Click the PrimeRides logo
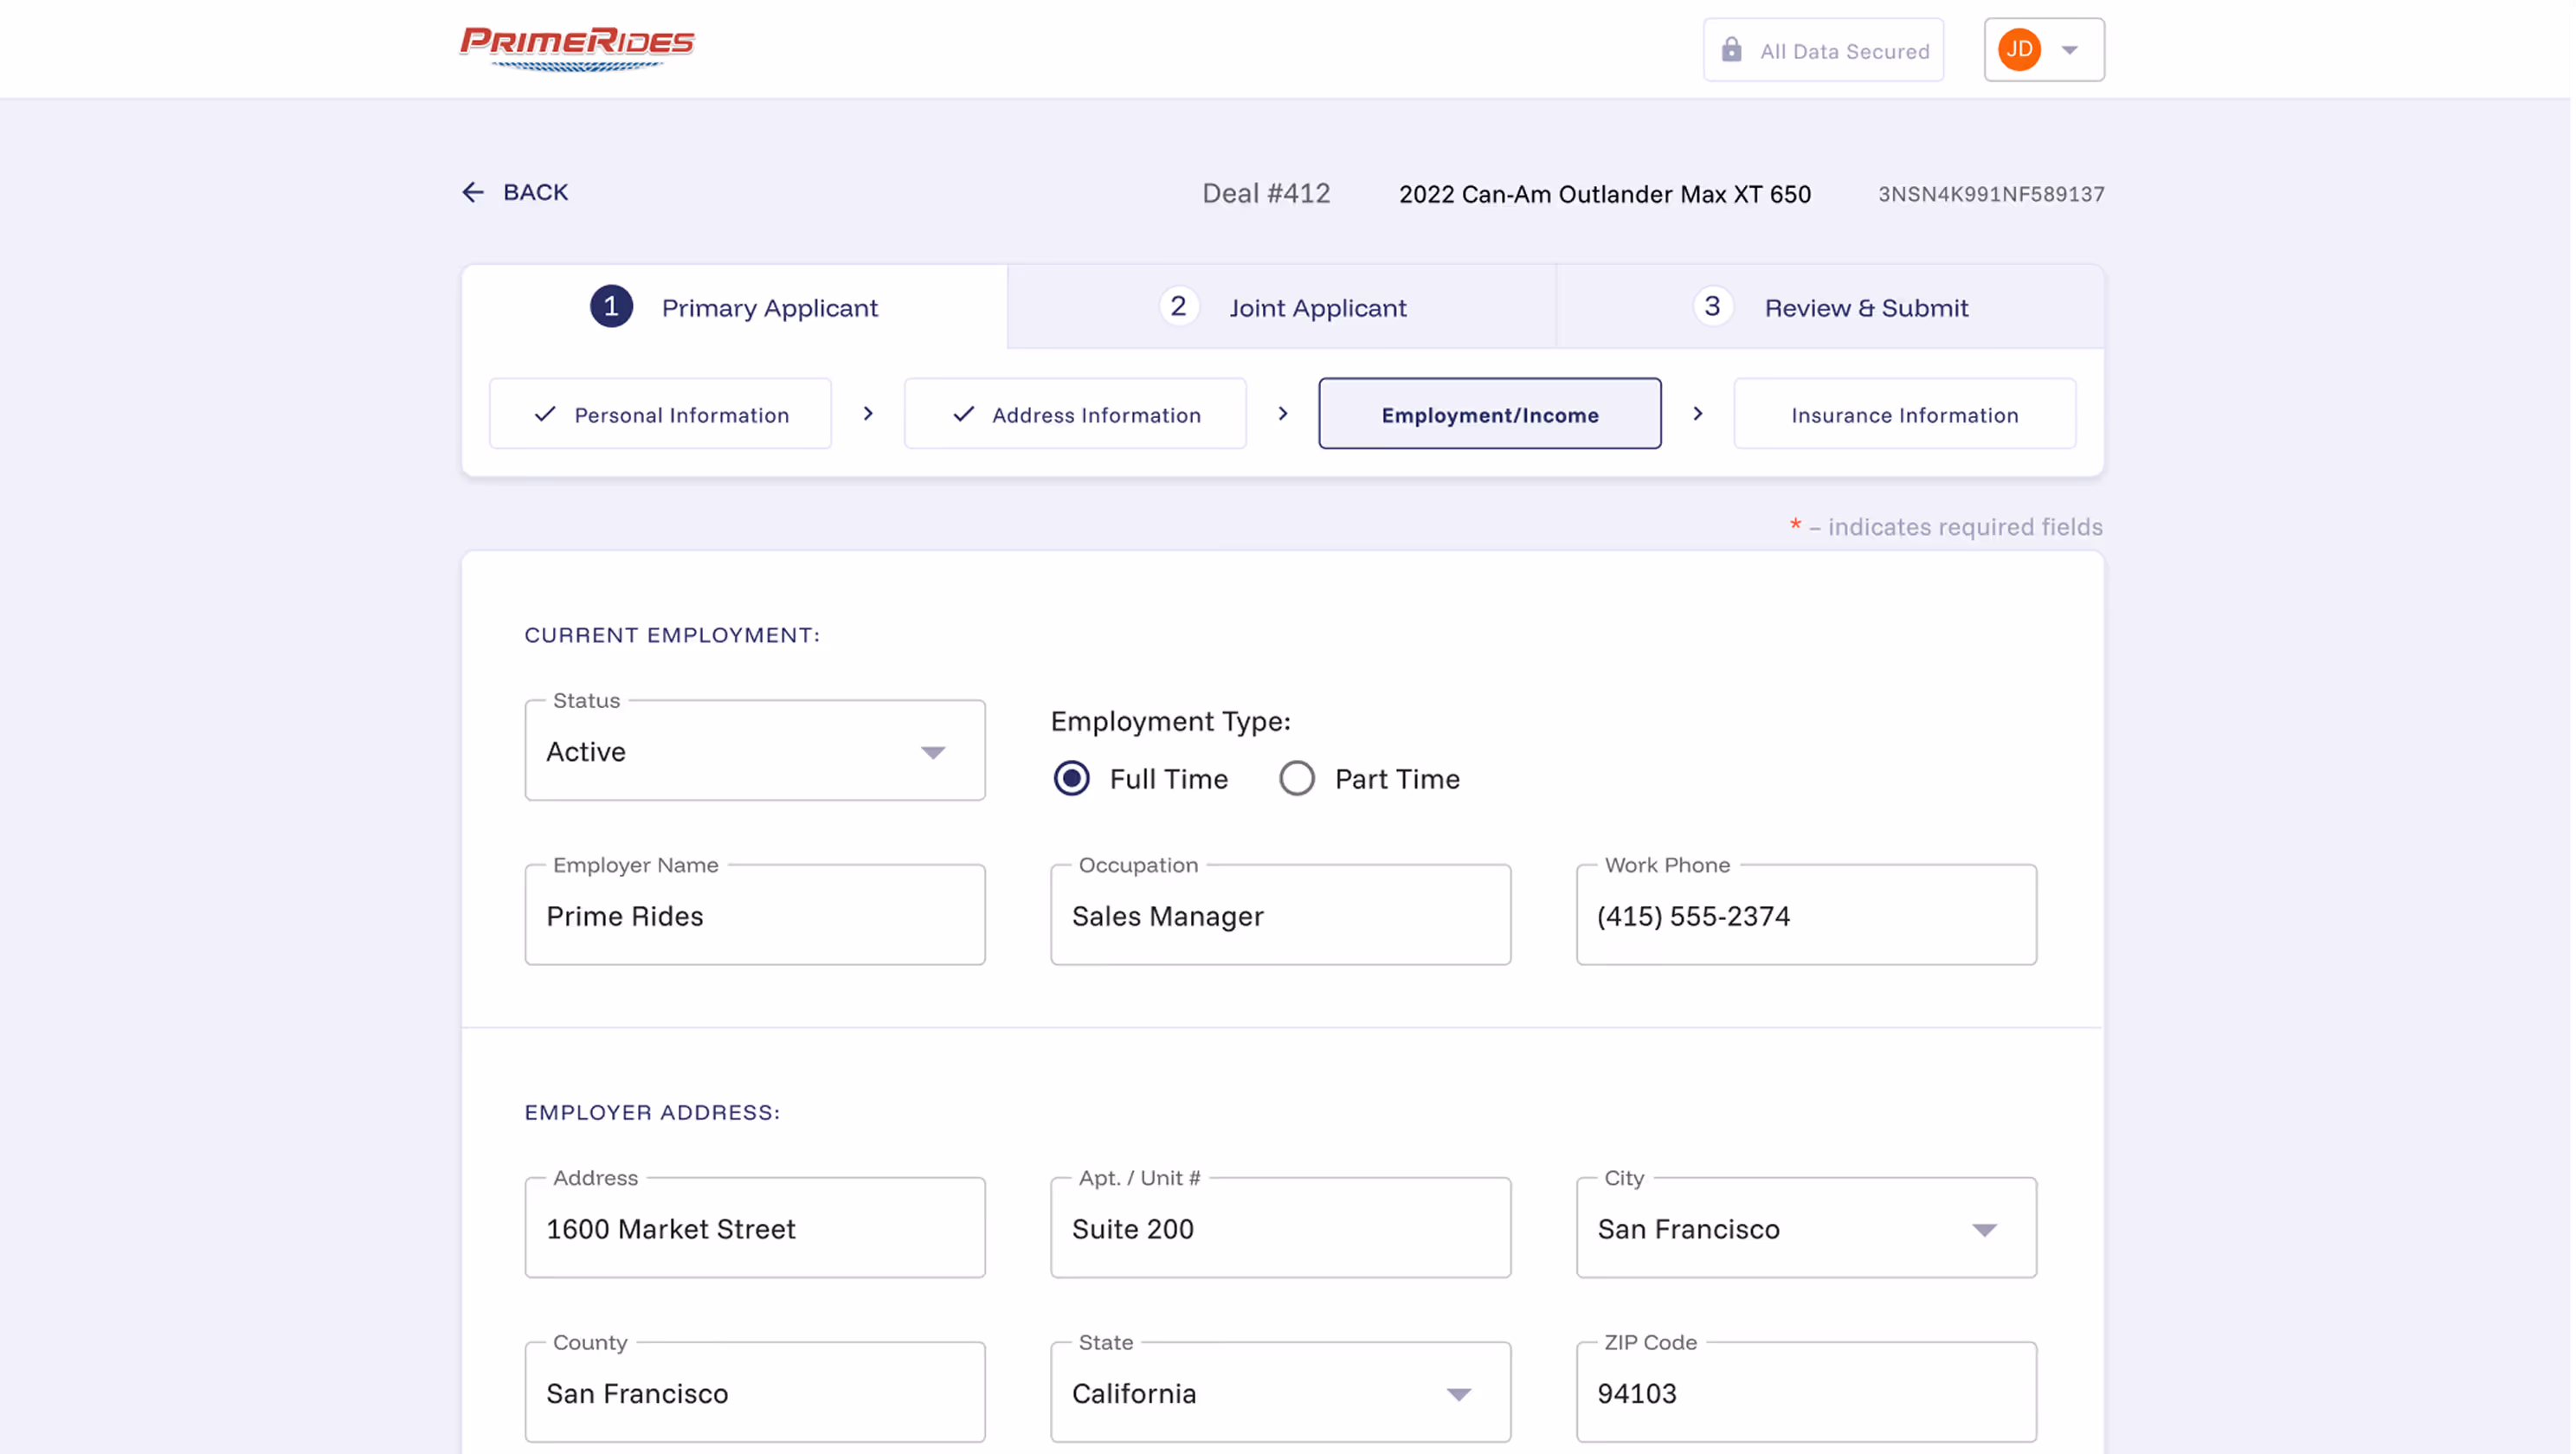 pyautogui.click(x=577, y=48)
